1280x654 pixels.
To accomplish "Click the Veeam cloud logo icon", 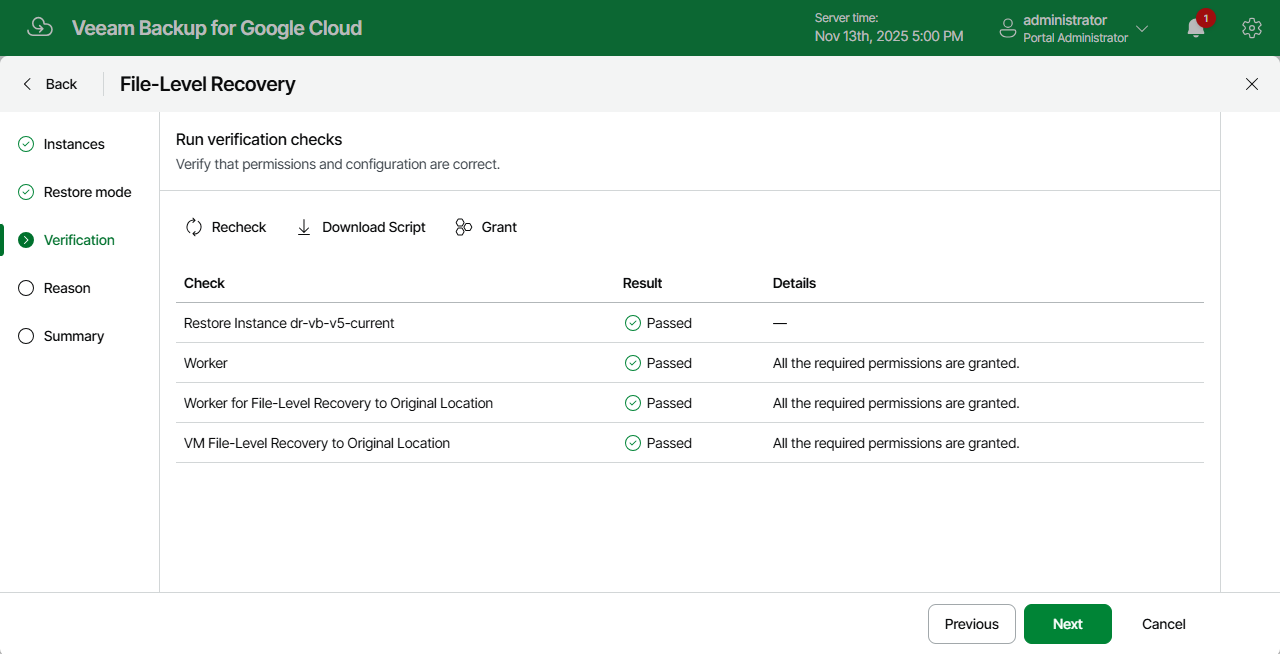I will click(x=40, y=27).
